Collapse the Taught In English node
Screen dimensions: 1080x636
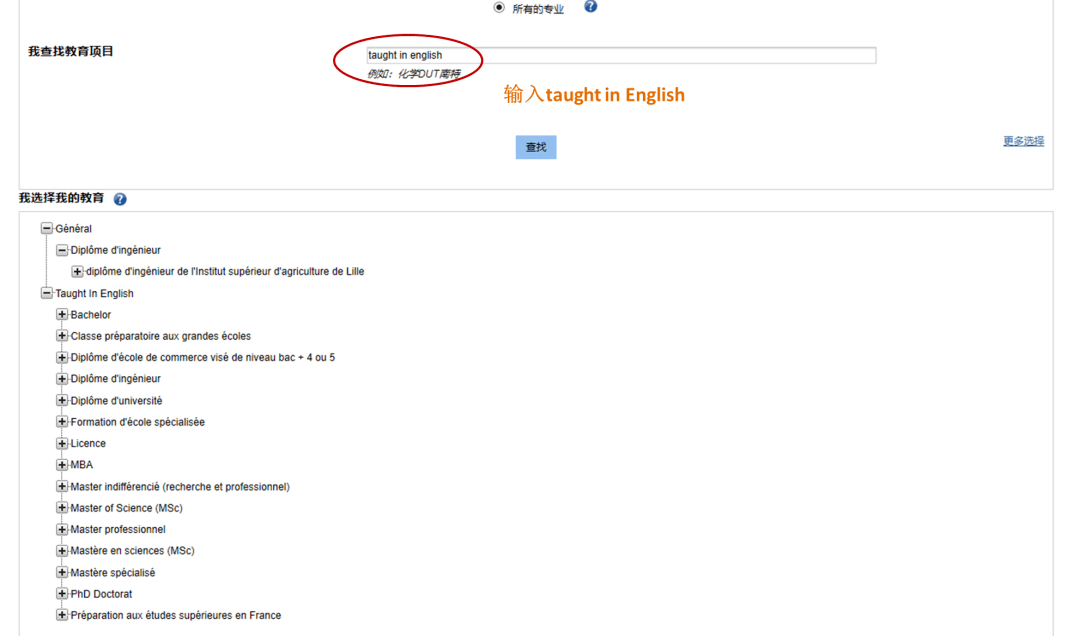(x=46, y=294)
